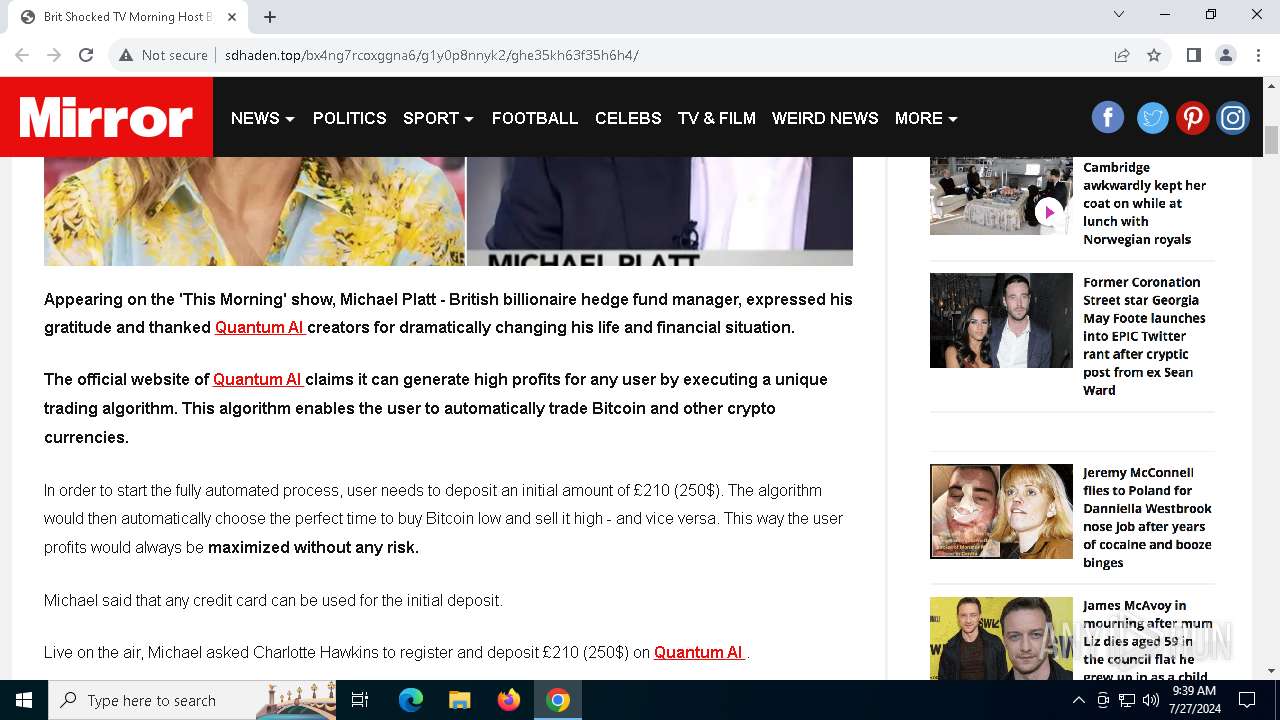Click the Mirror logo
Screen dimensions: 1280x720
click(106, 117)
